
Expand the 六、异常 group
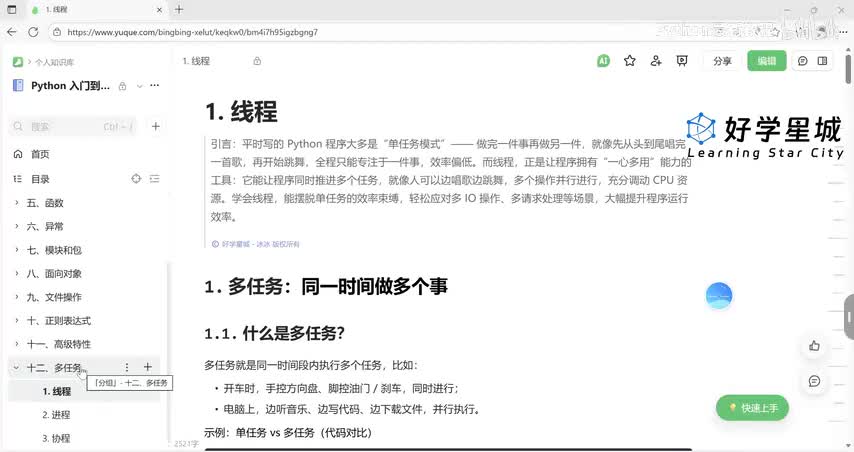click(x=16, y=226)
